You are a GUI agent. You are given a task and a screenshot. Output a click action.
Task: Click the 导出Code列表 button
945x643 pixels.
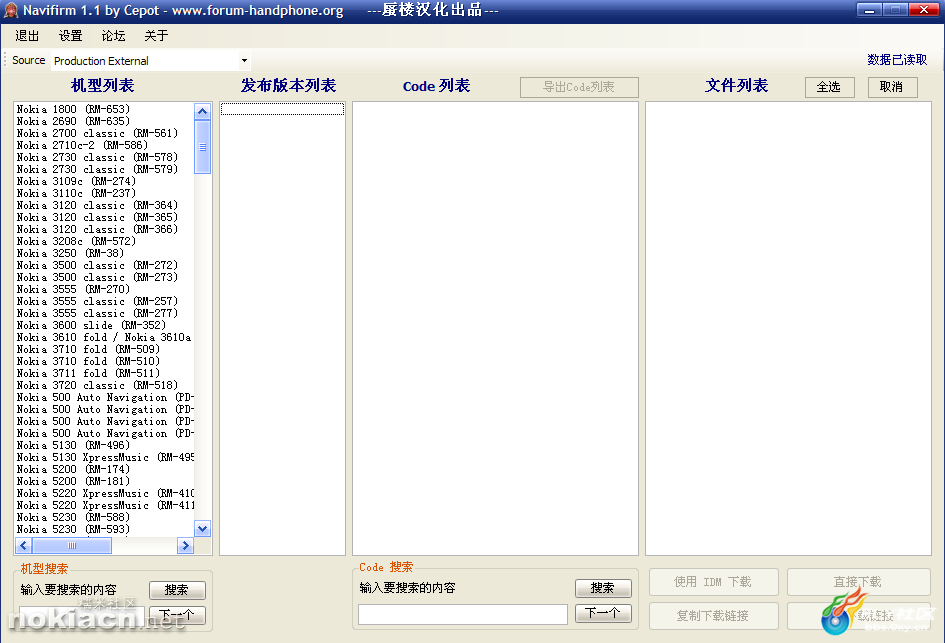coord(579,87)
